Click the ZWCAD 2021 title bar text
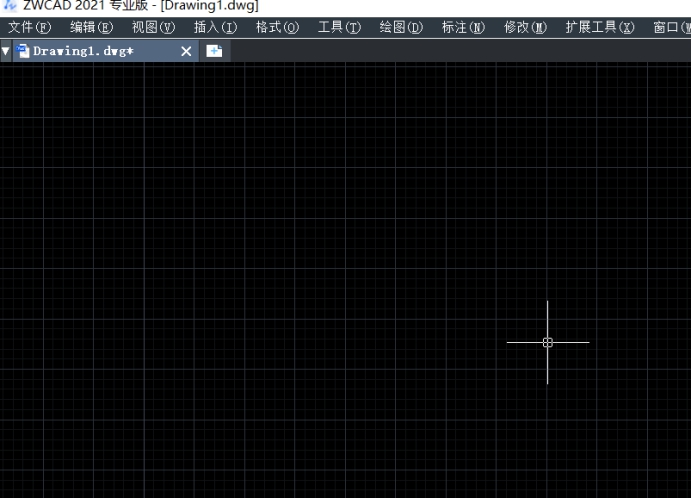This screenshot has height=498, width=692. tap(140, 6)
